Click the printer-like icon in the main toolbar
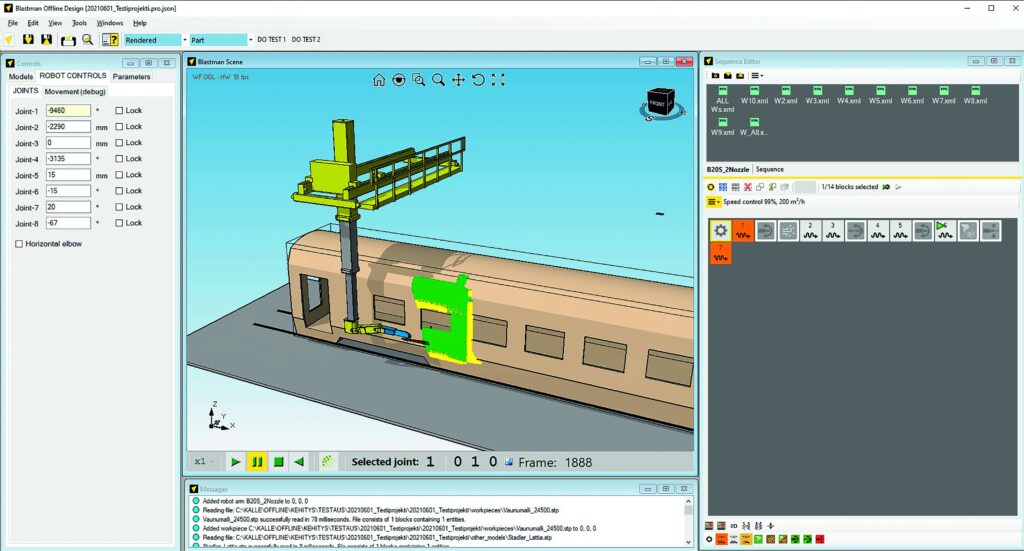 coord(68,40)
